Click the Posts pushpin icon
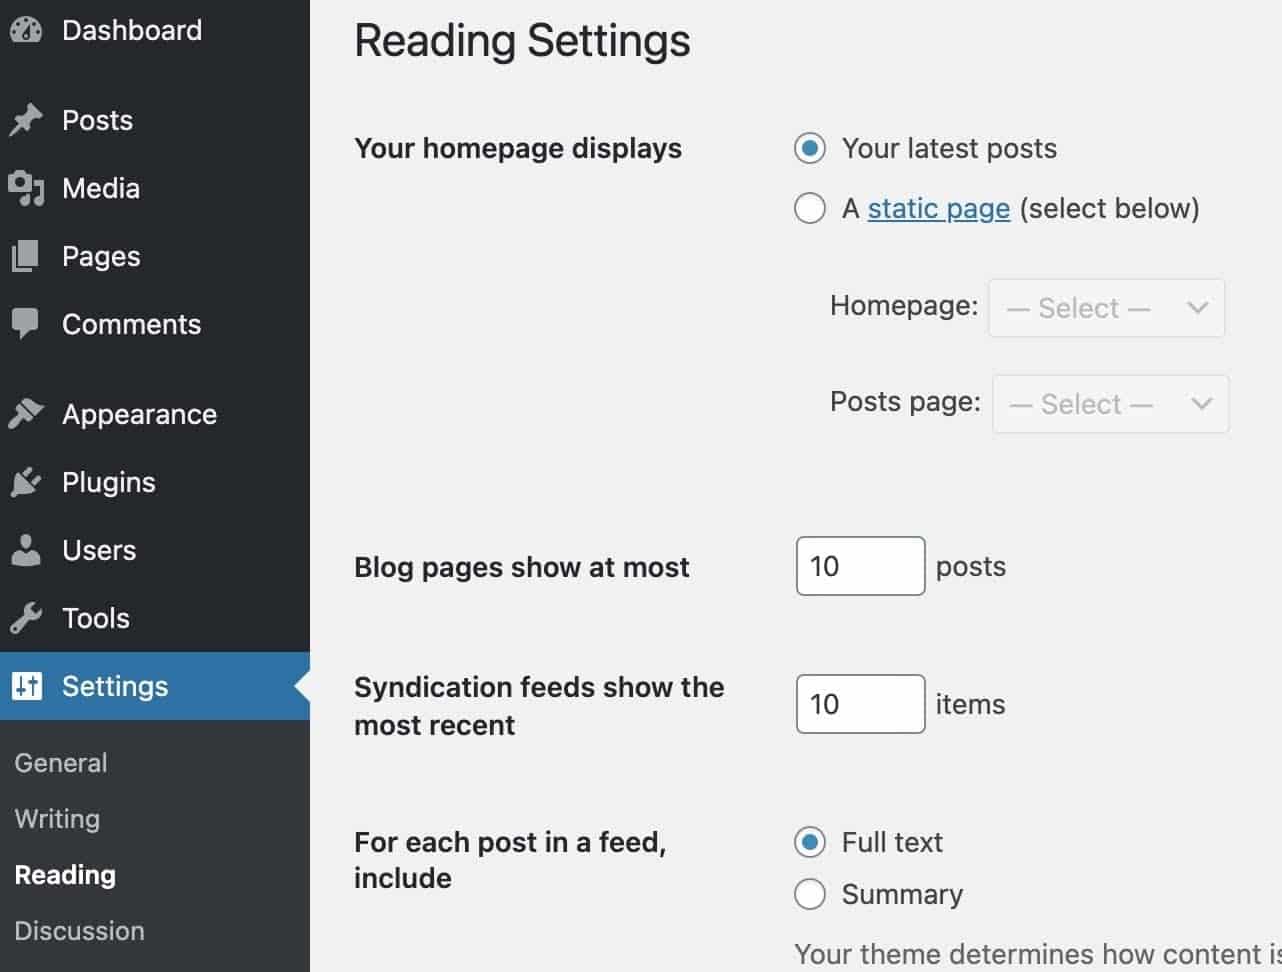 26,120
